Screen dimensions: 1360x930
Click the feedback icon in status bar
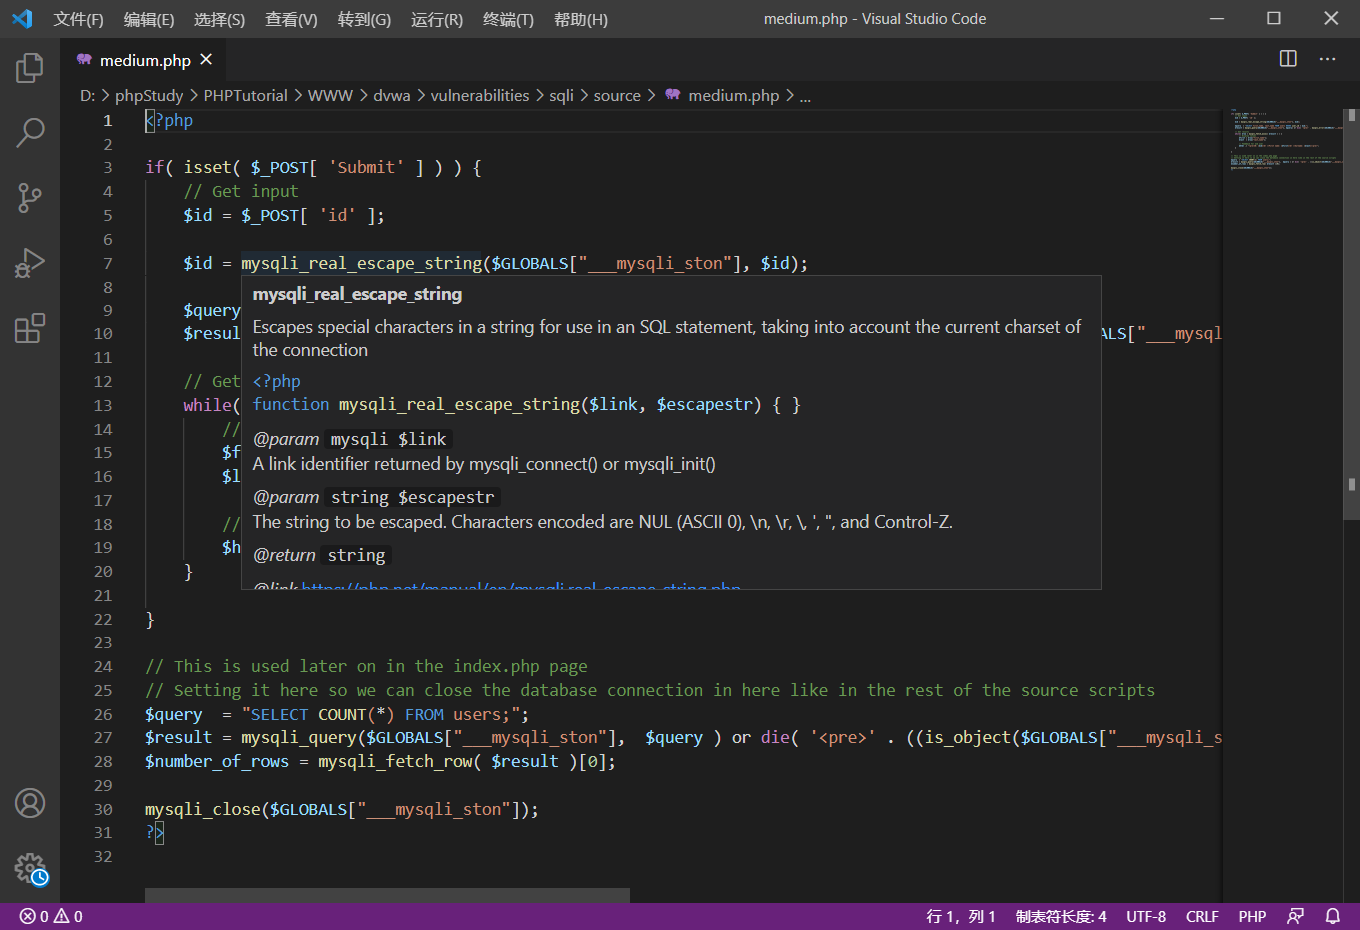tap(1295, 916)
